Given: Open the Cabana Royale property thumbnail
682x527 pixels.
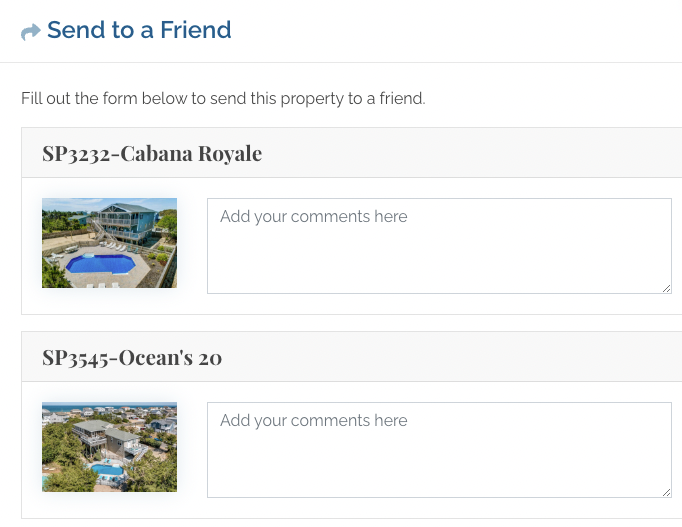Looking at the screenshot, I should (x=109, y=243).
